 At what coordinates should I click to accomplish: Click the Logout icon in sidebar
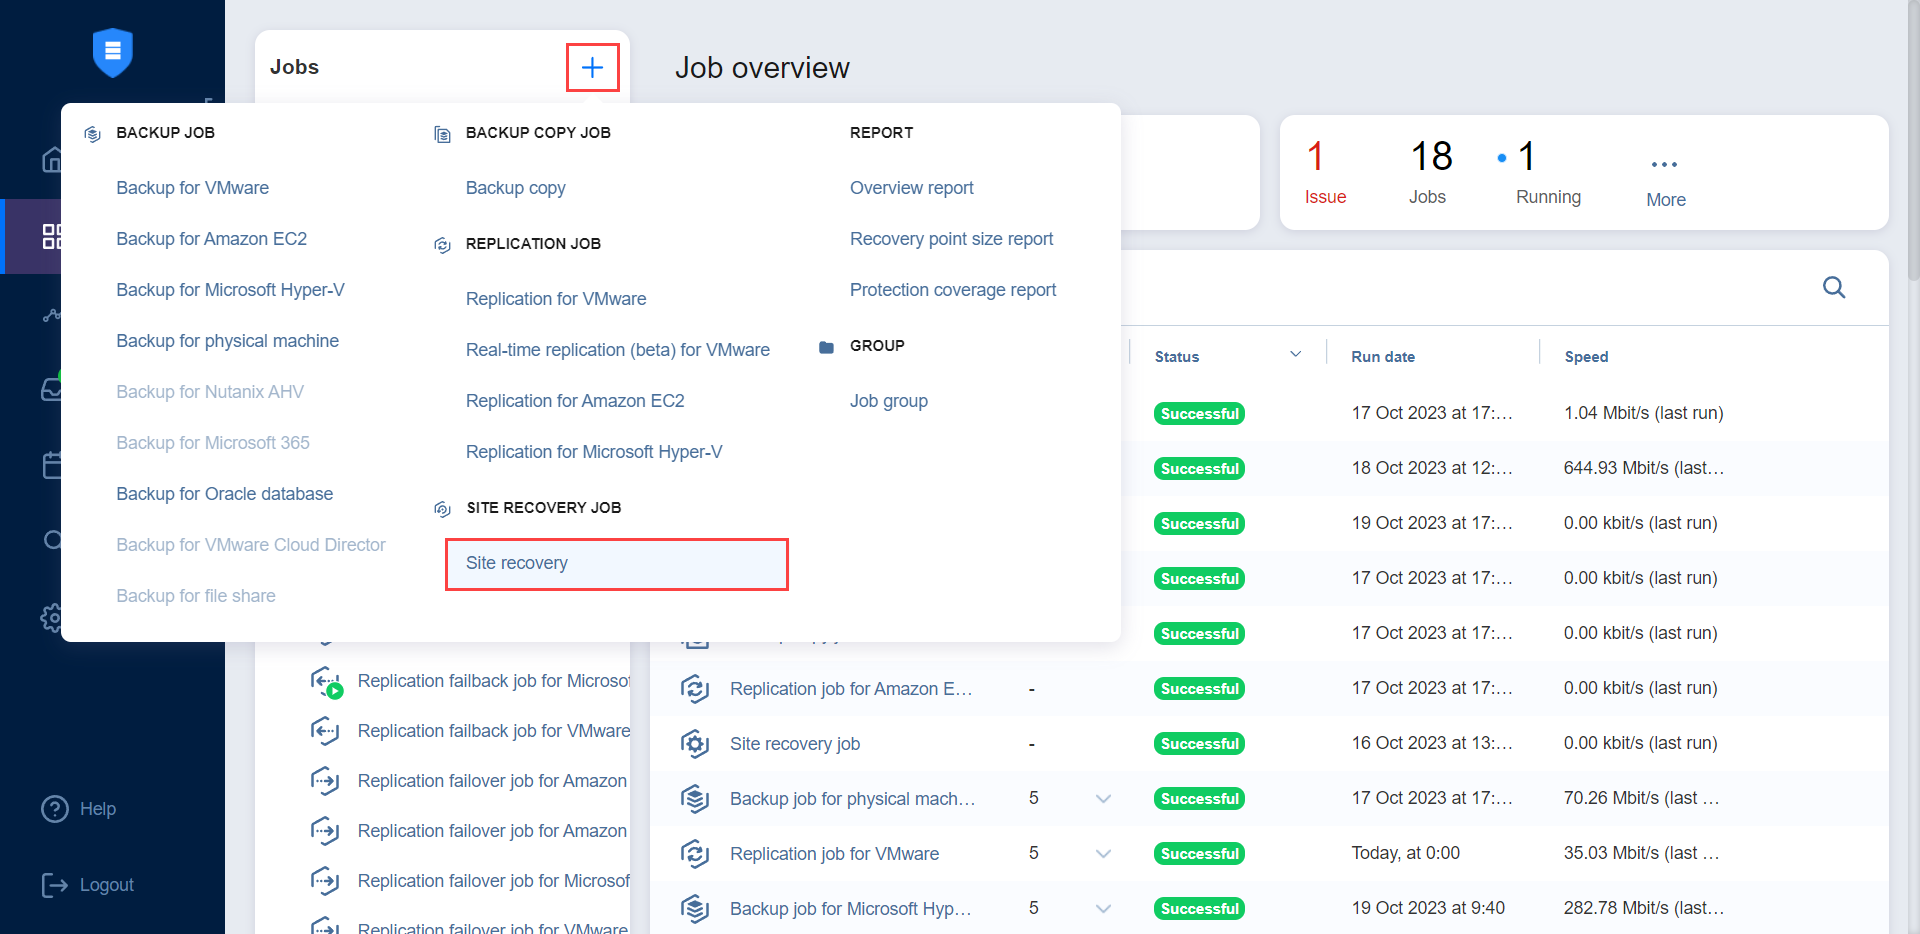54,885
